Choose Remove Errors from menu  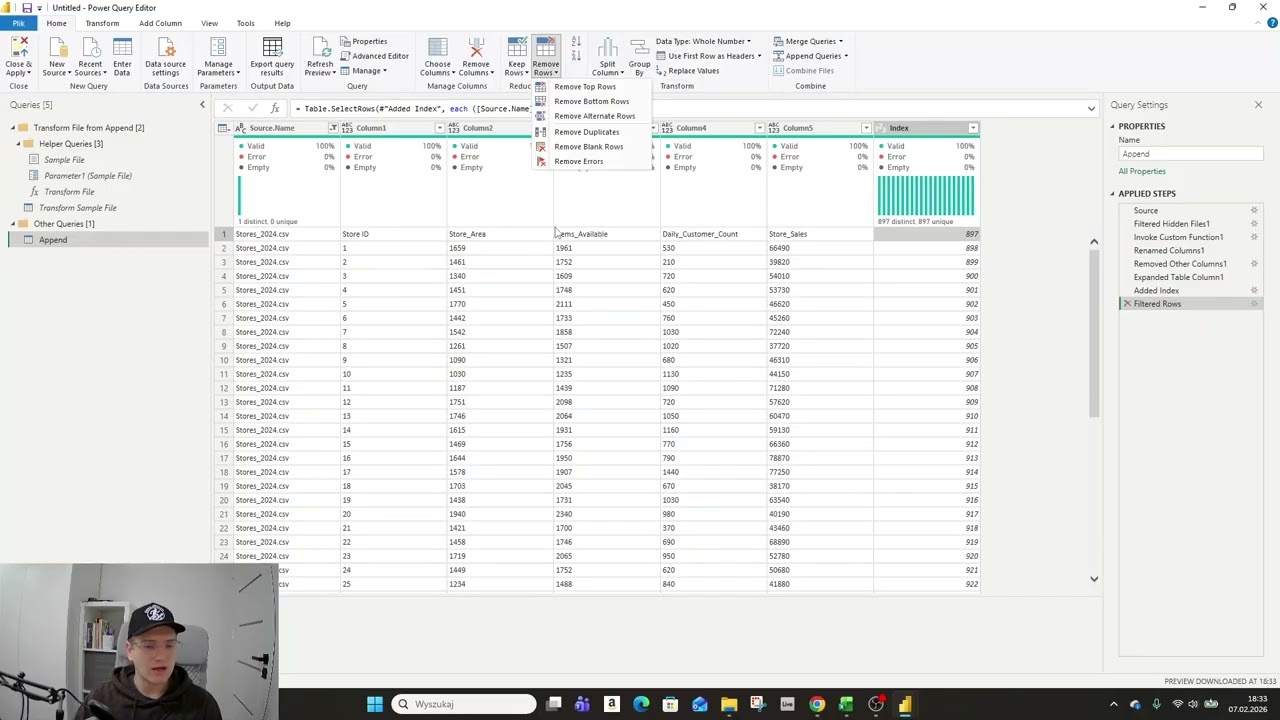578,162
